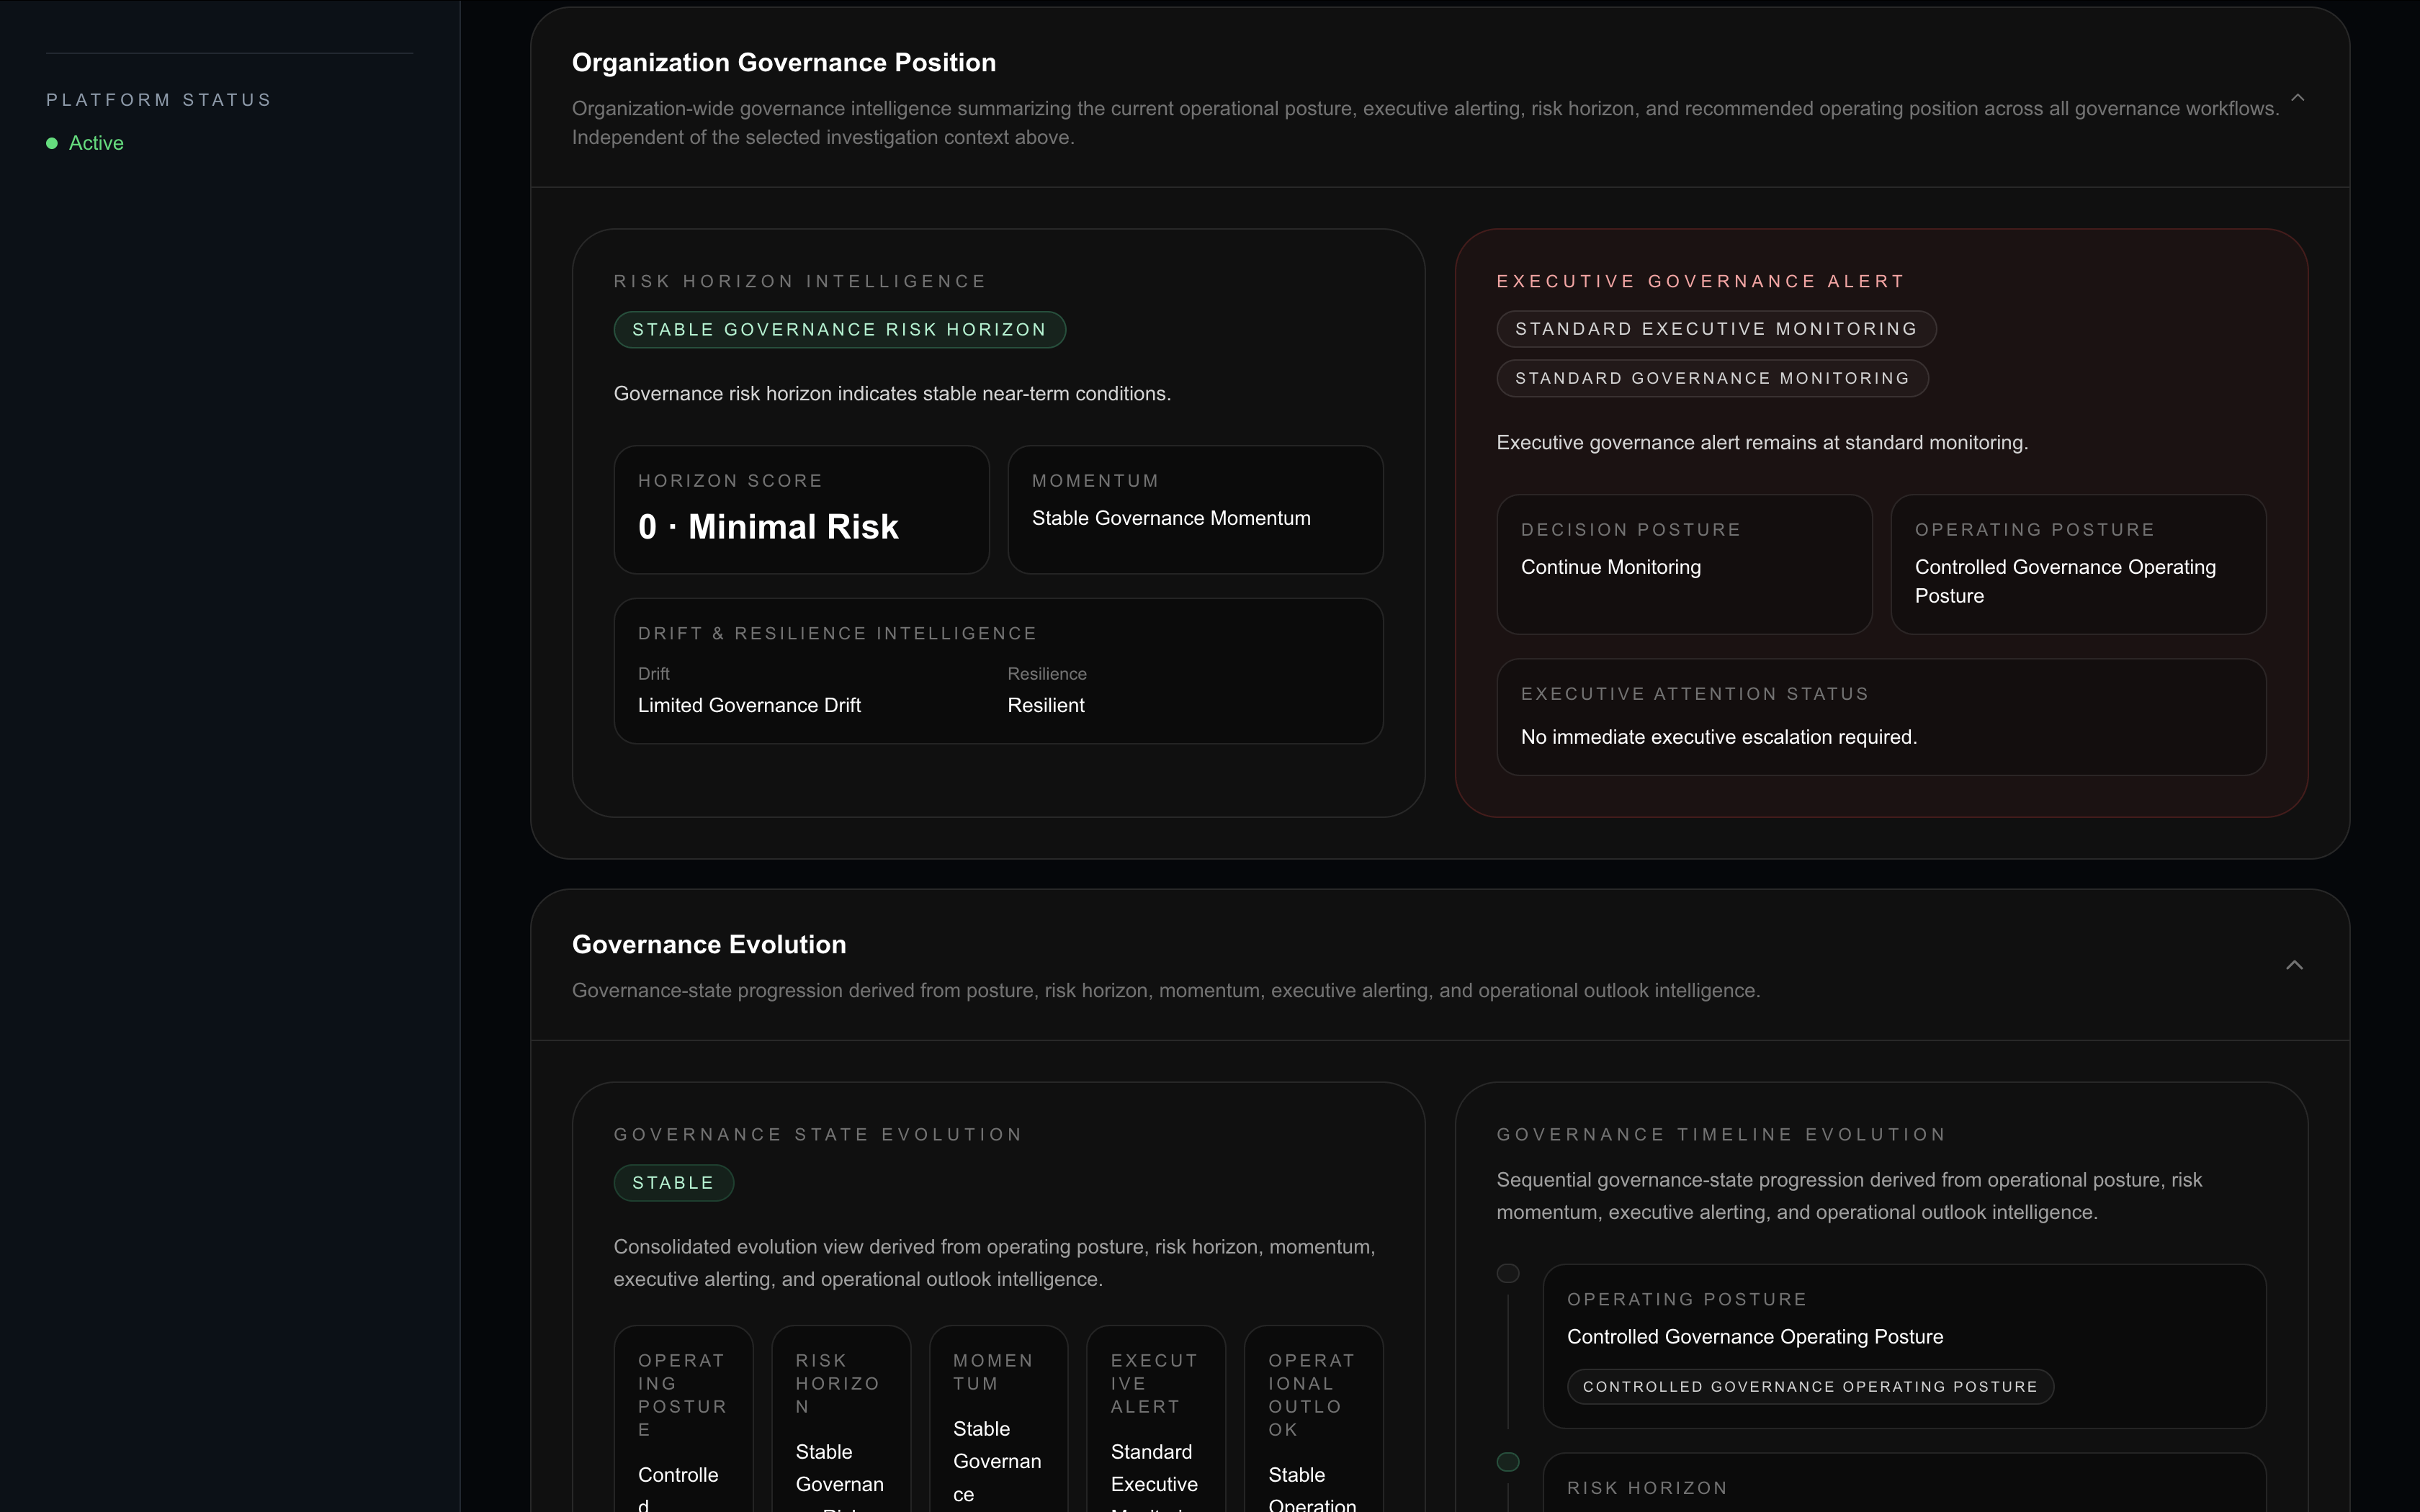
Task: Open the Momentum state evolution card
Action: pos(998,1420)
